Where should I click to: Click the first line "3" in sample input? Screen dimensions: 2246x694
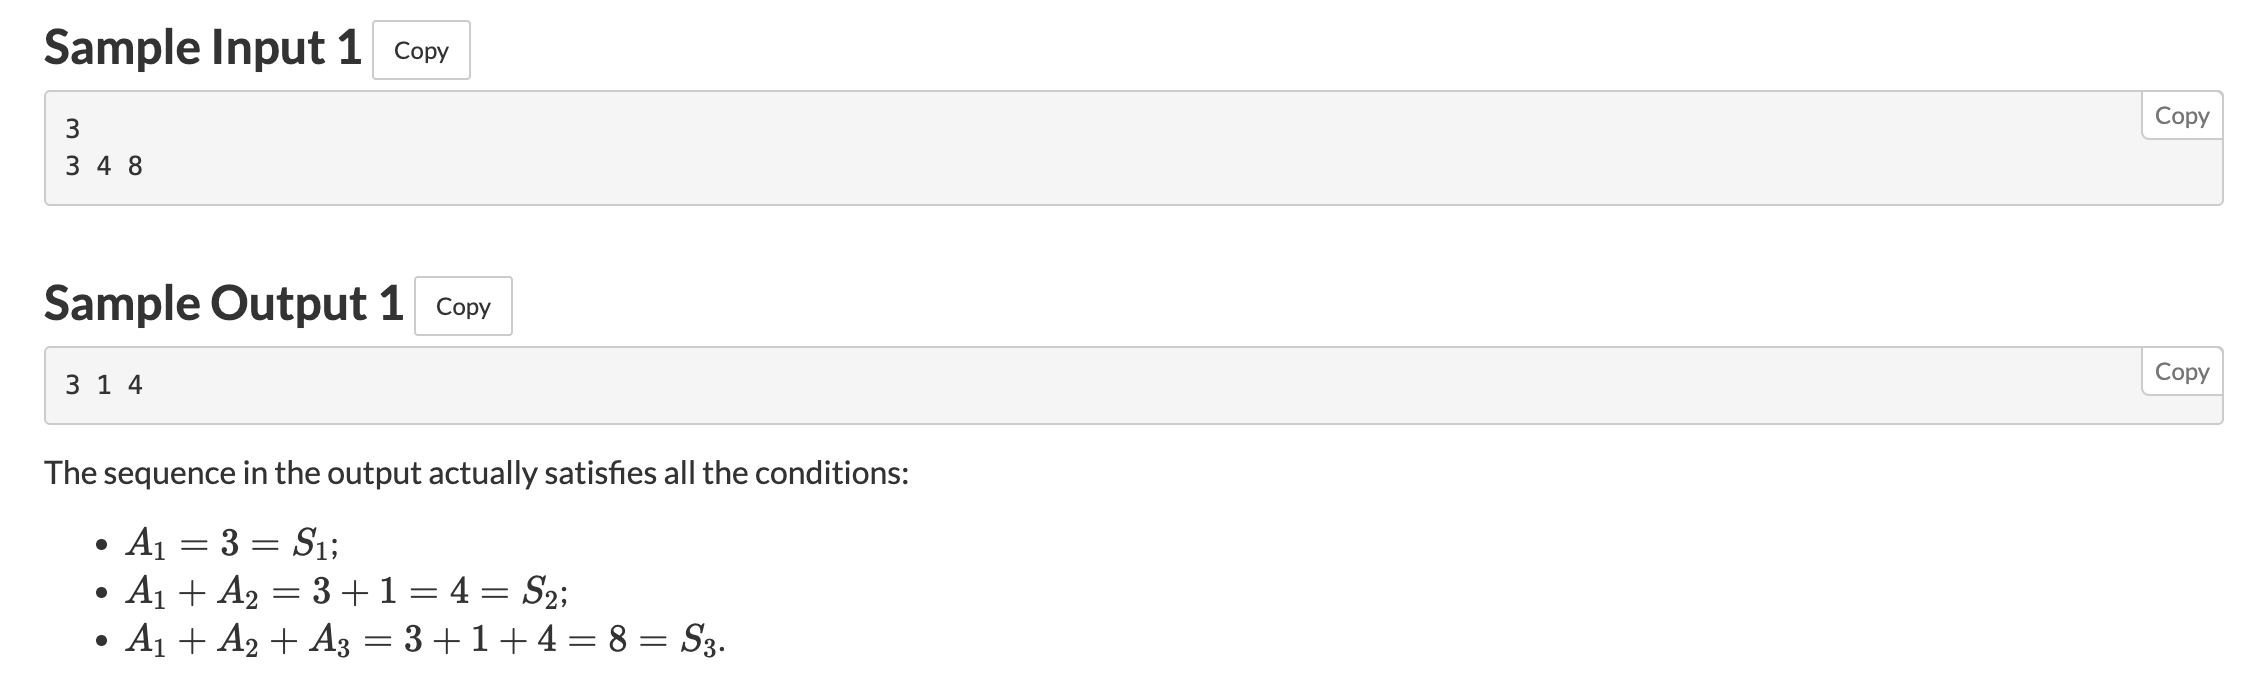point(72,129)
